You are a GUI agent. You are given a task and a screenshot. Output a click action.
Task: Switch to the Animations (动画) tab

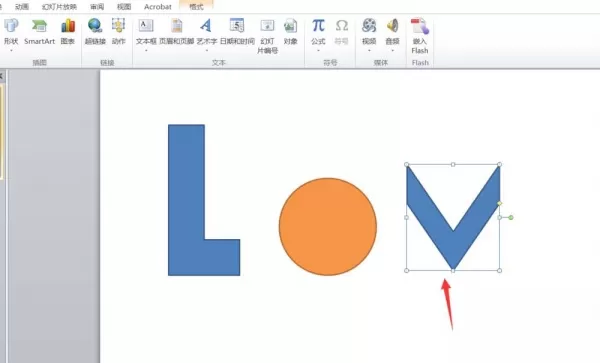pos(22,7)
